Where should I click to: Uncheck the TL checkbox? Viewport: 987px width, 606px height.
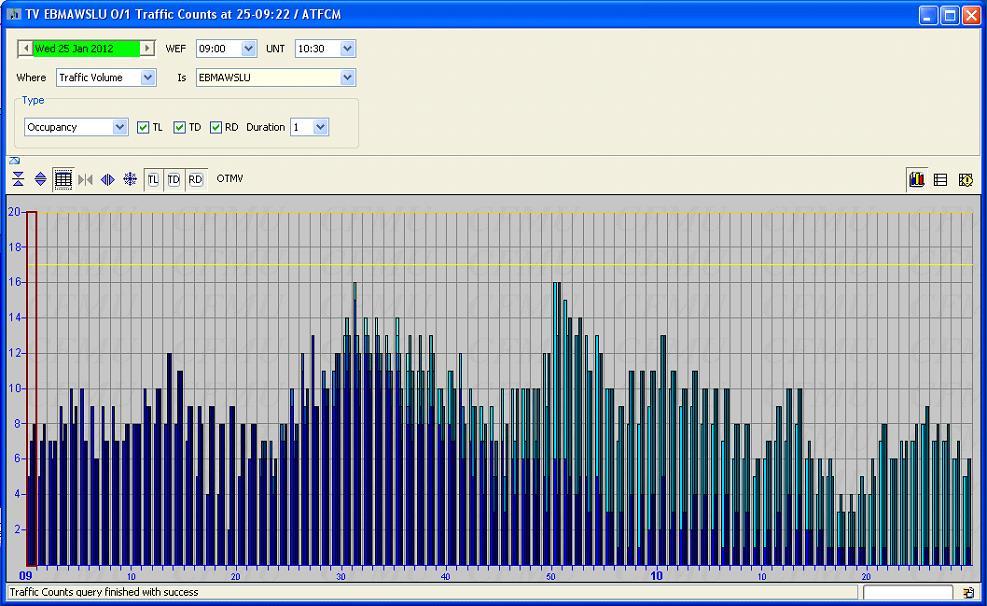(x=143, y=127)
